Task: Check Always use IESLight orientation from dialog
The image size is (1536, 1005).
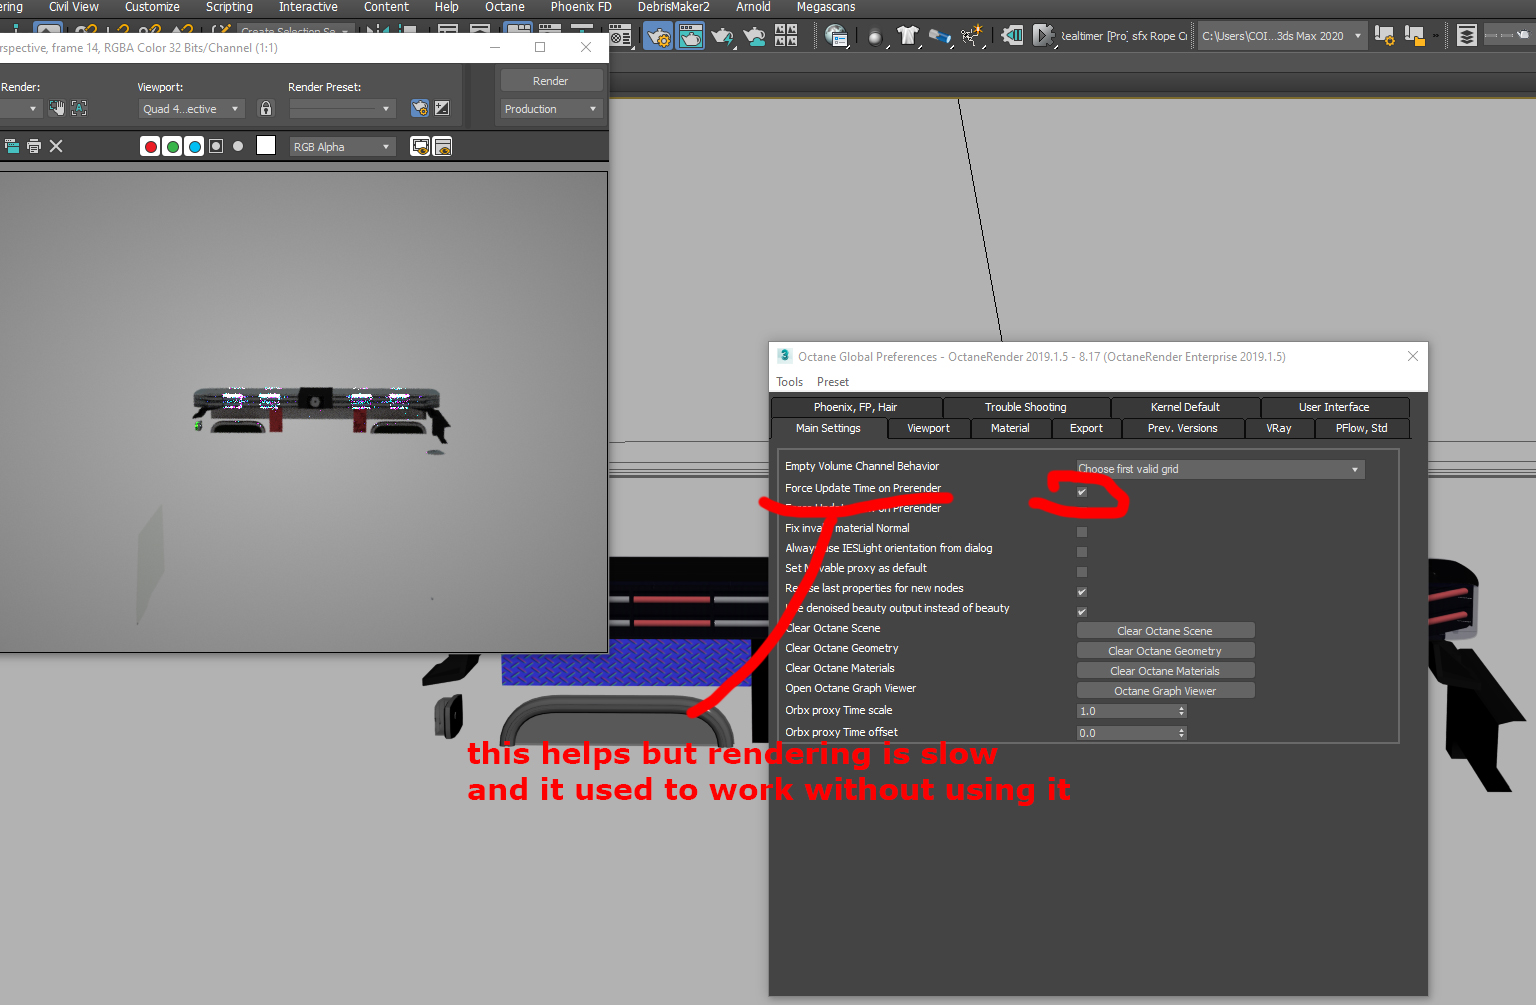Action: click(1082, 552)
